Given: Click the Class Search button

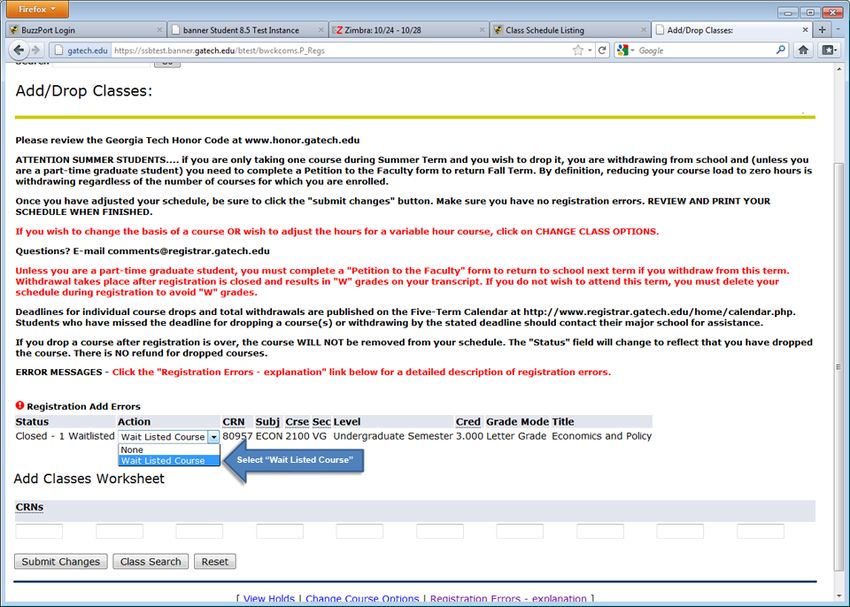Looking at the screenshot, I should coord(151,561).
